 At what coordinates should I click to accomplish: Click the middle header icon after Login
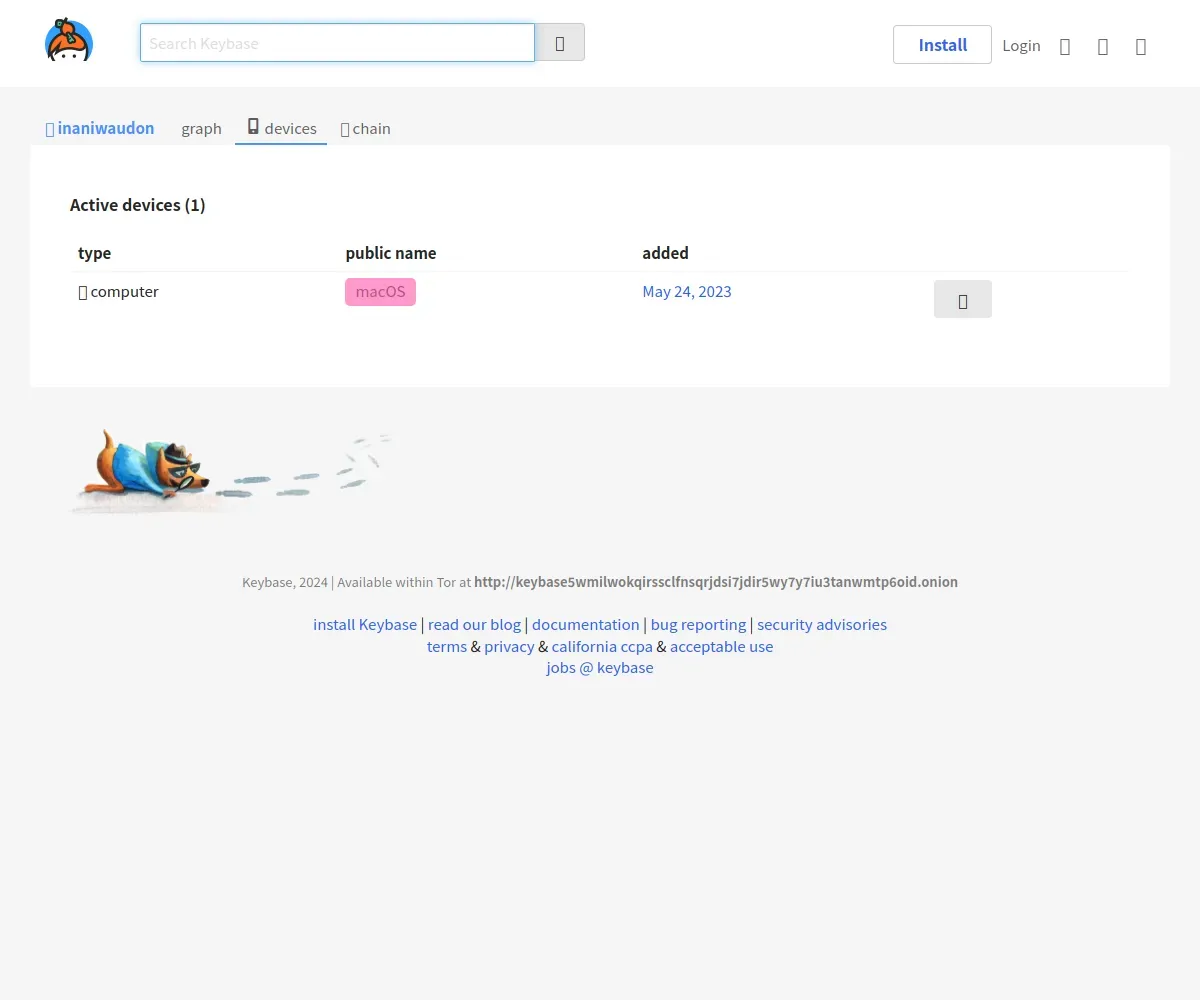point(1103,46)
